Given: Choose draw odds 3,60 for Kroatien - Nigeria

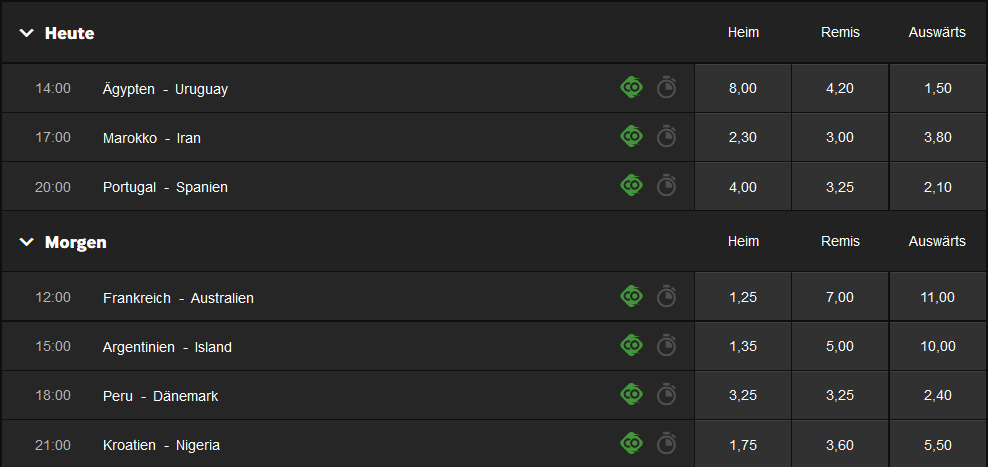Looking at the screenshot, I should (x=840, y=444).
